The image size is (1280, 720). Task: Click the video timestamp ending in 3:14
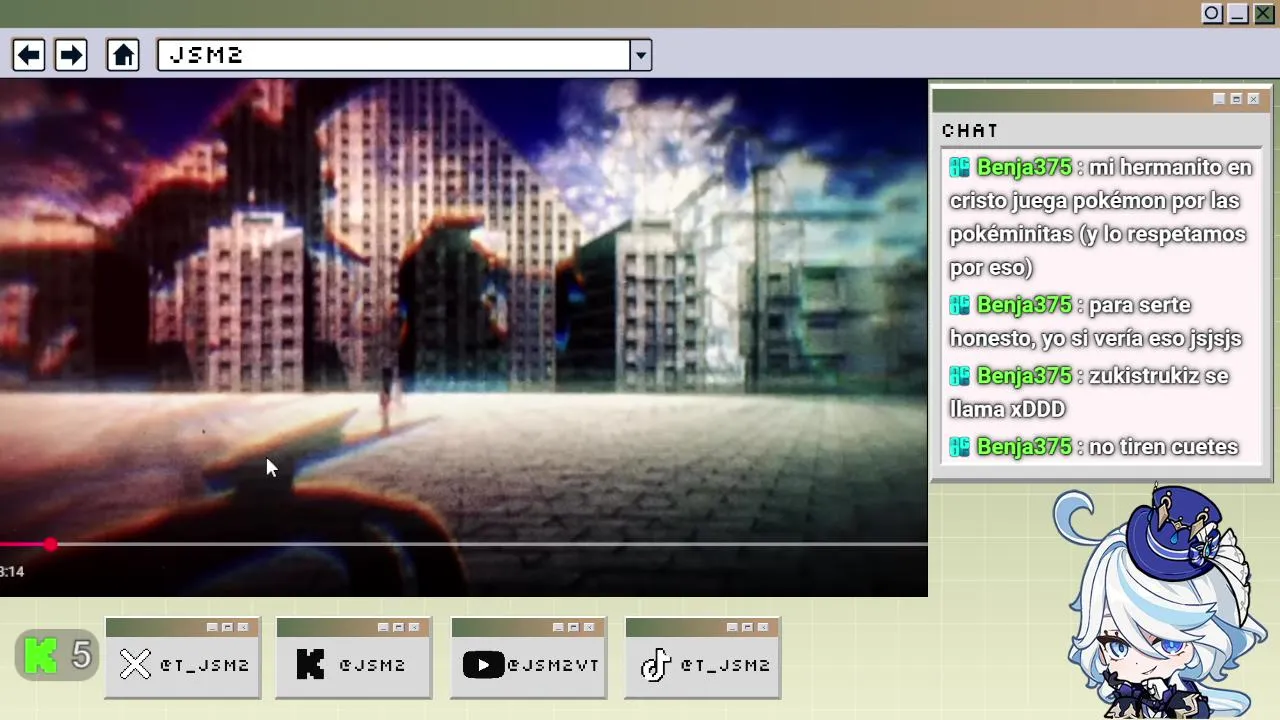(12, 571)
